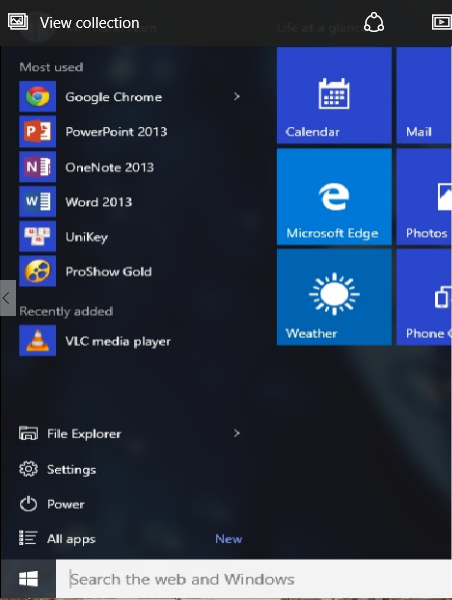Image resolution: width=452 pixels, height=600 pixels.
Task: Launch the Microsoft Edge tile
Action: pos(334,197)
